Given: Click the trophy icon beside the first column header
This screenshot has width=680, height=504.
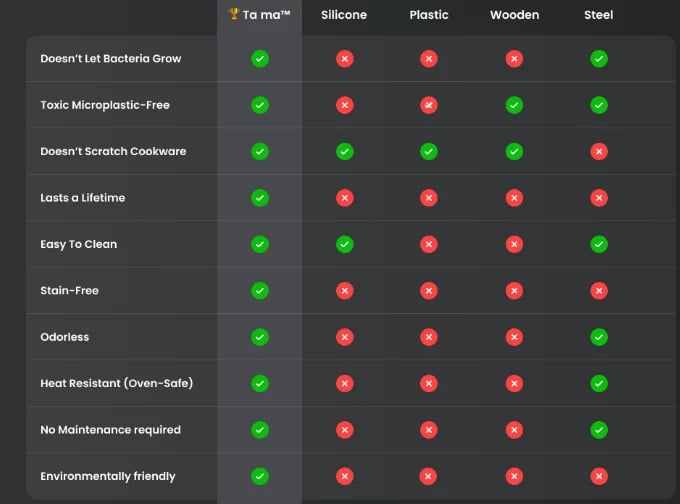Looking at the screenshot, I should coord(234,15).
